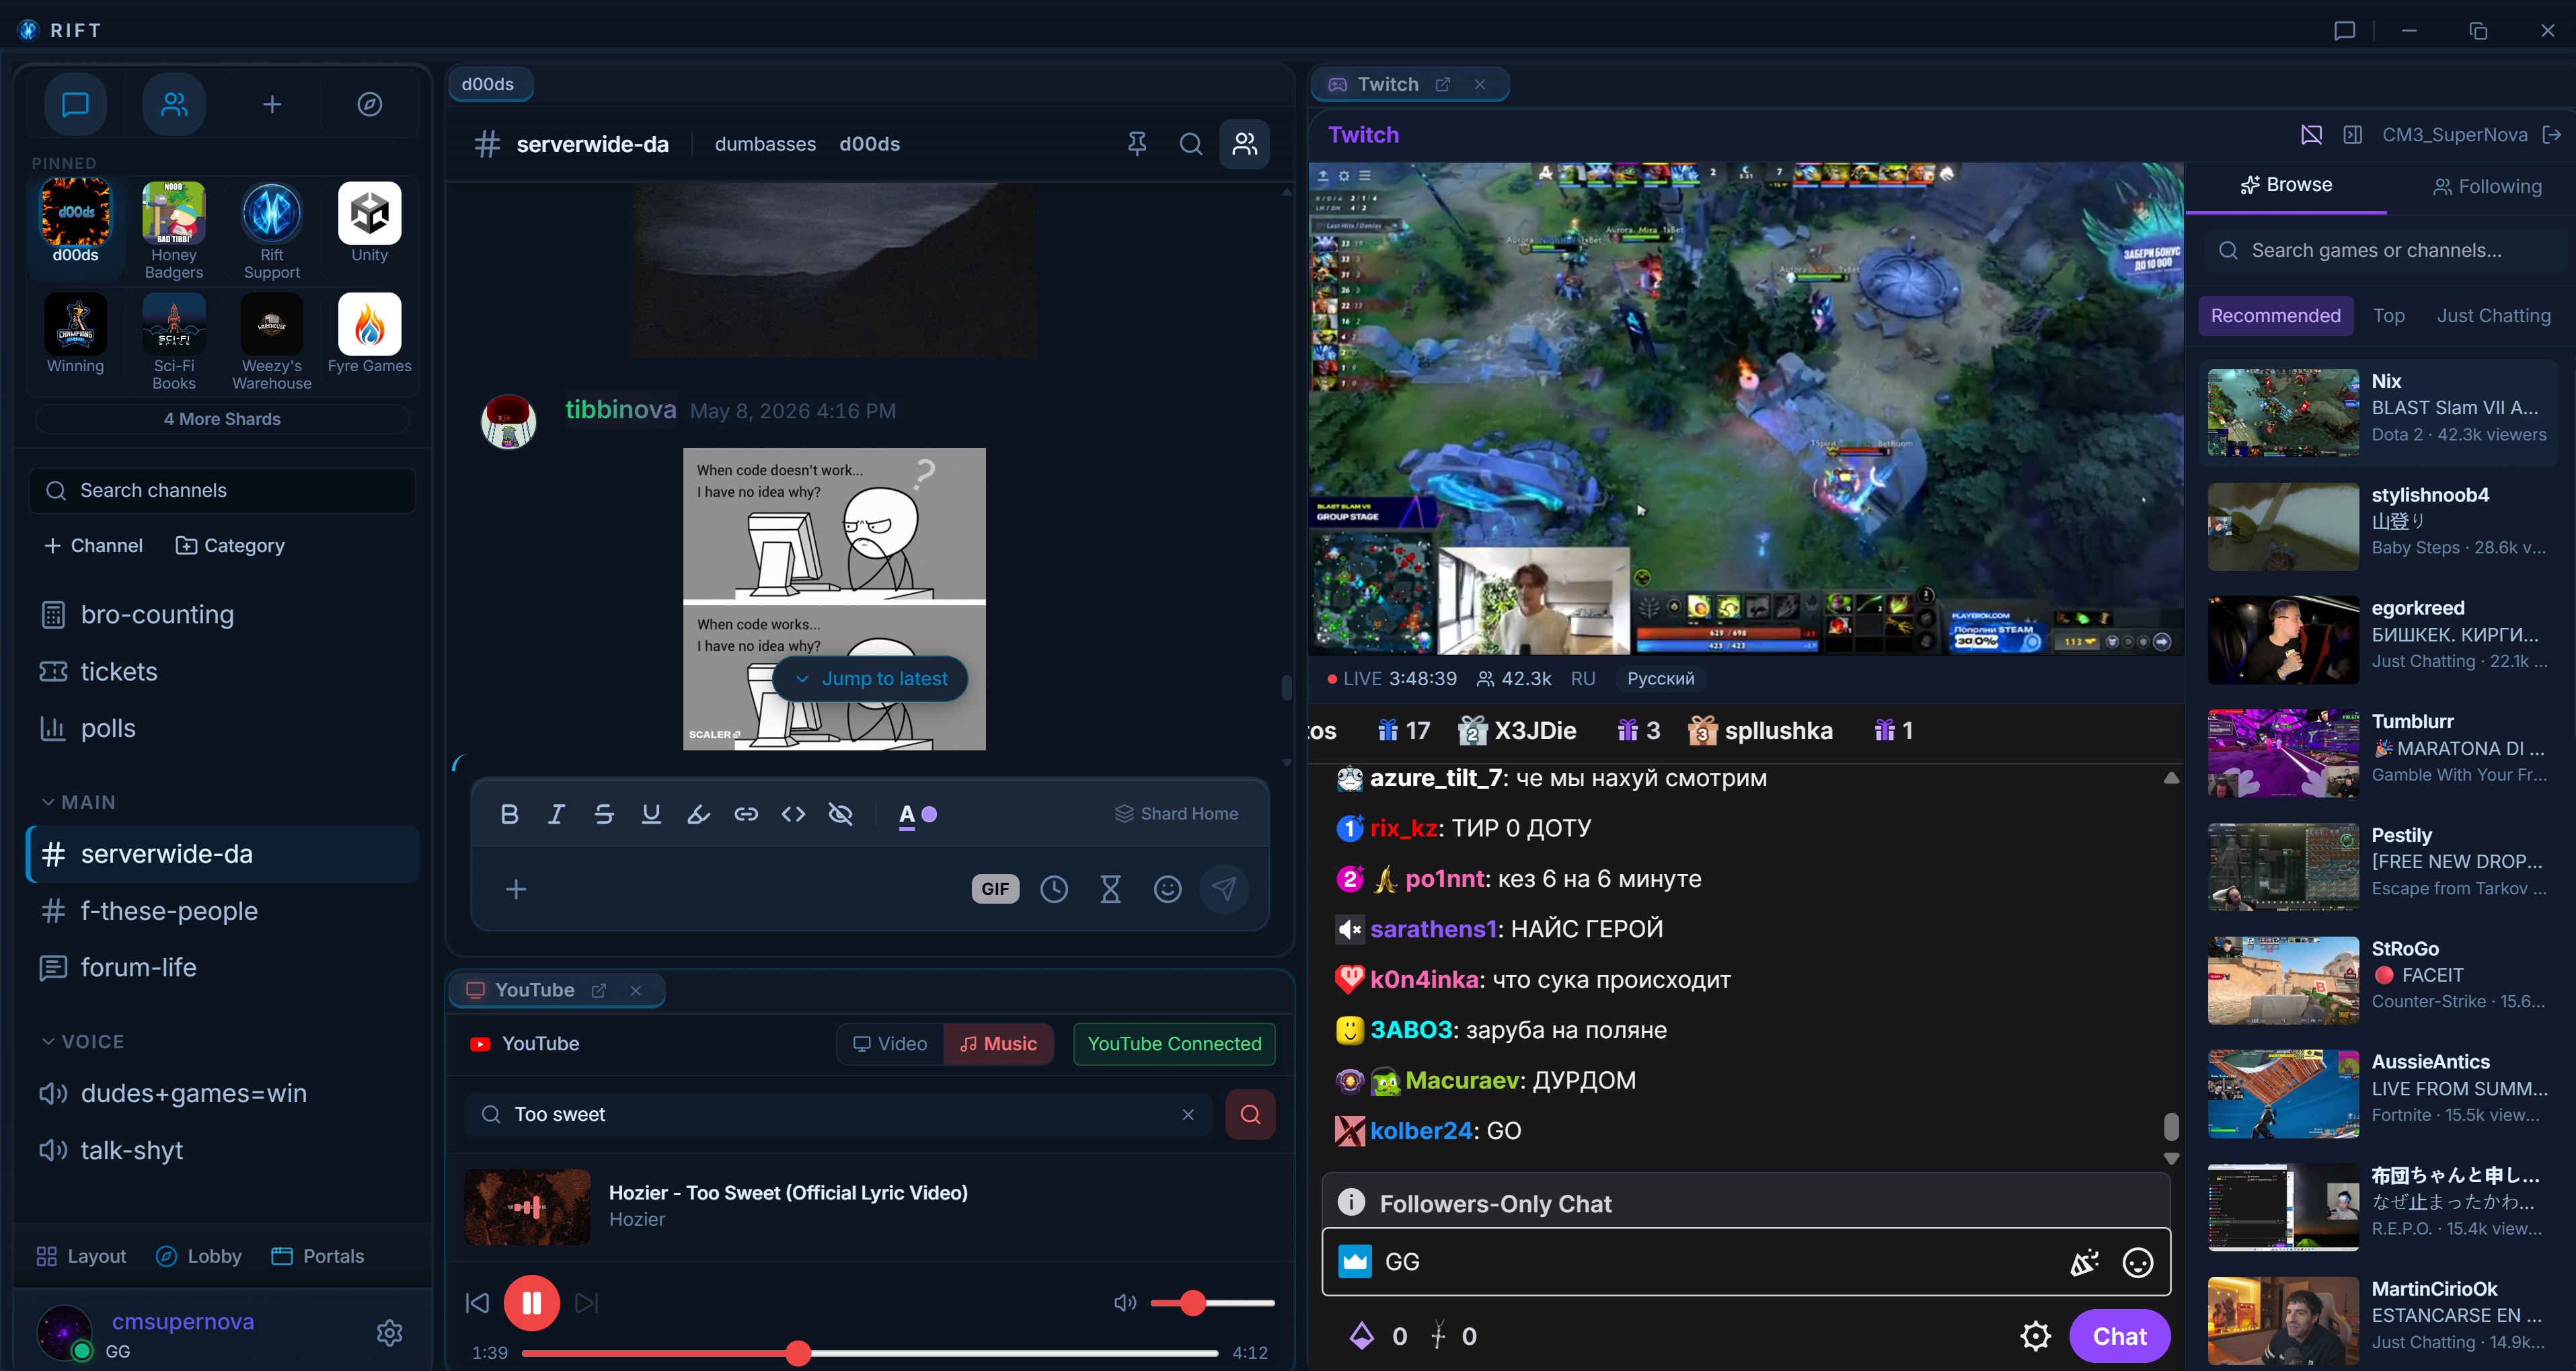Open the Portals menu
The height and width of the screenshot is (1371, 2576).
point(318,1256)
